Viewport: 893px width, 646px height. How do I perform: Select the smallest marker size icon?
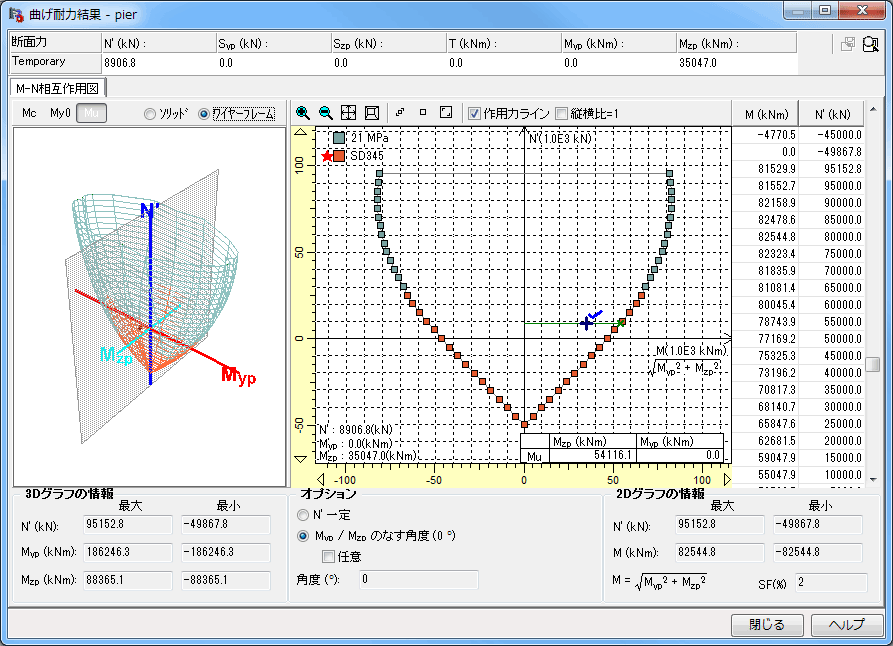pos(400,113)
